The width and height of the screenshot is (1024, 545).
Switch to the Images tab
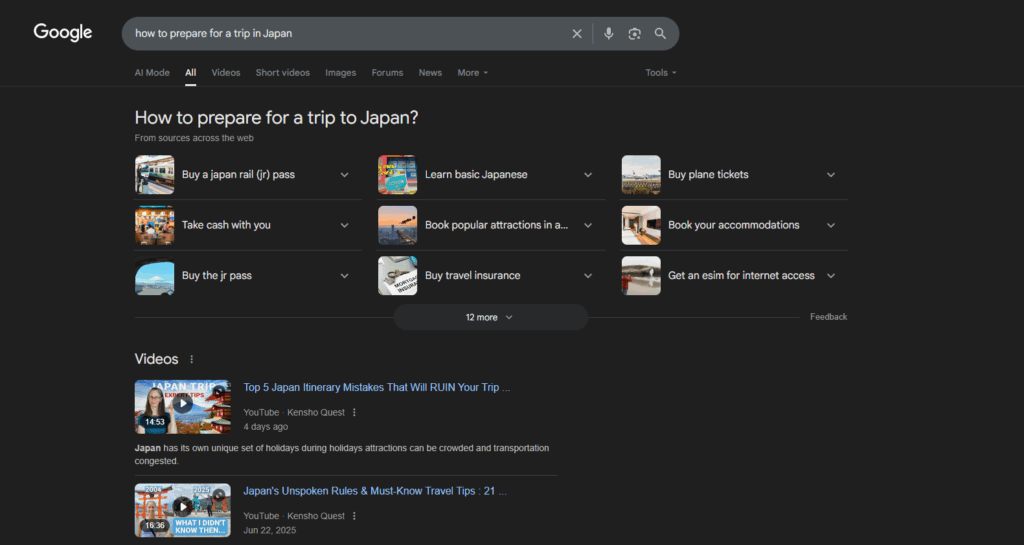[340, 73]
